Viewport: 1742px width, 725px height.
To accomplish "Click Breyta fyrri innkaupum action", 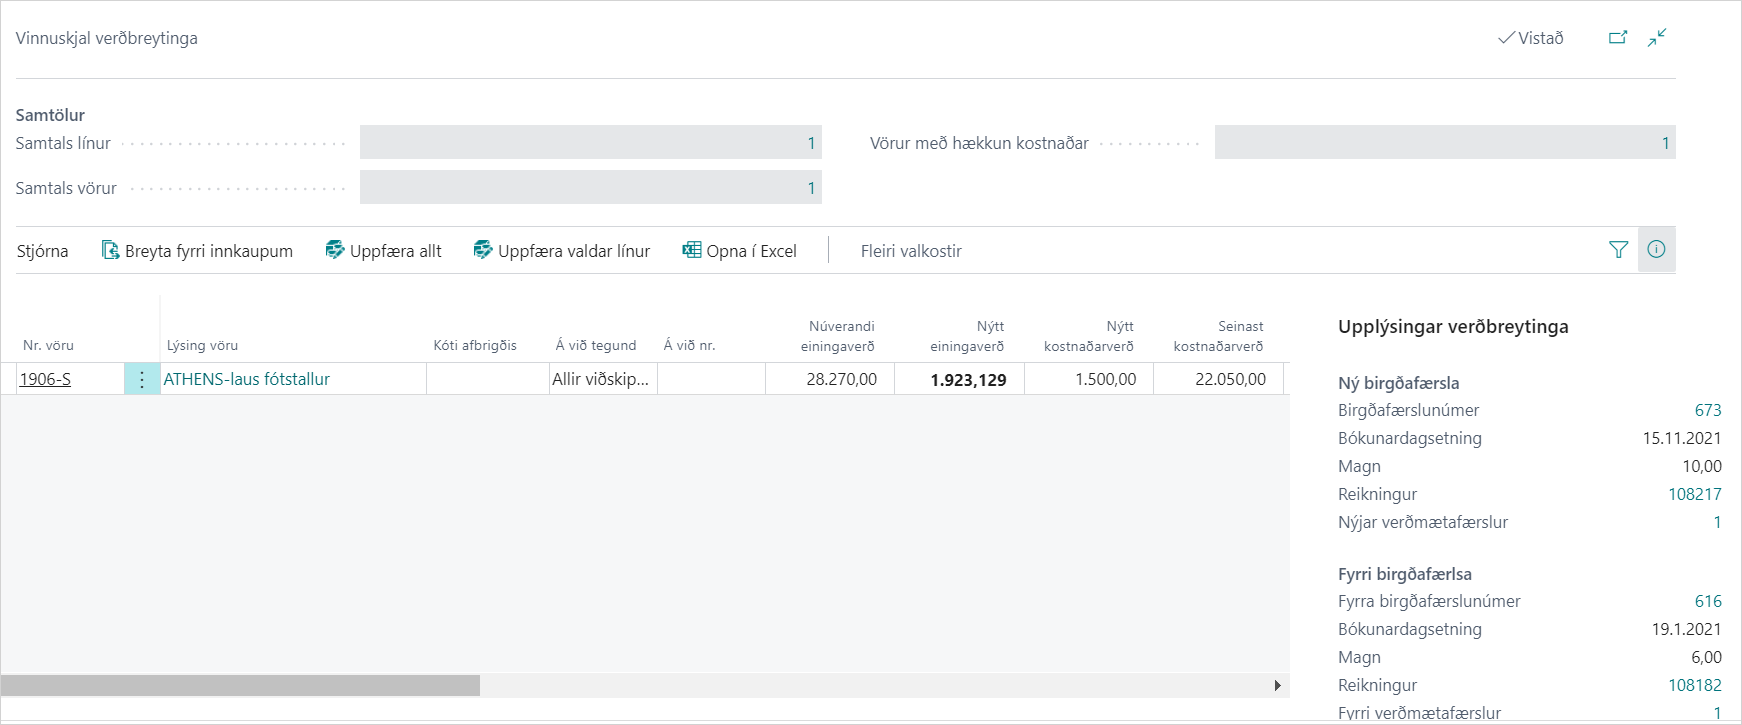I will click(197, 251).
